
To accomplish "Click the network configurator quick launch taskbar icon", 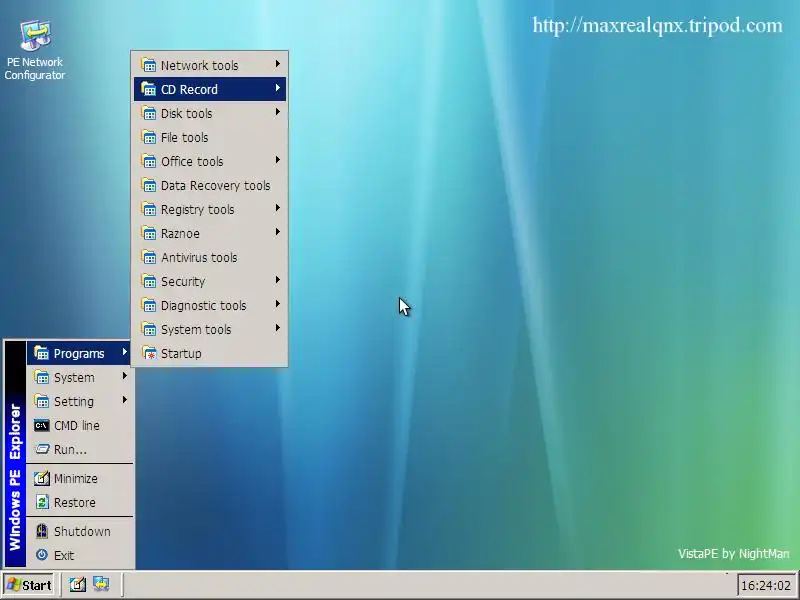I will coord(101,584).
